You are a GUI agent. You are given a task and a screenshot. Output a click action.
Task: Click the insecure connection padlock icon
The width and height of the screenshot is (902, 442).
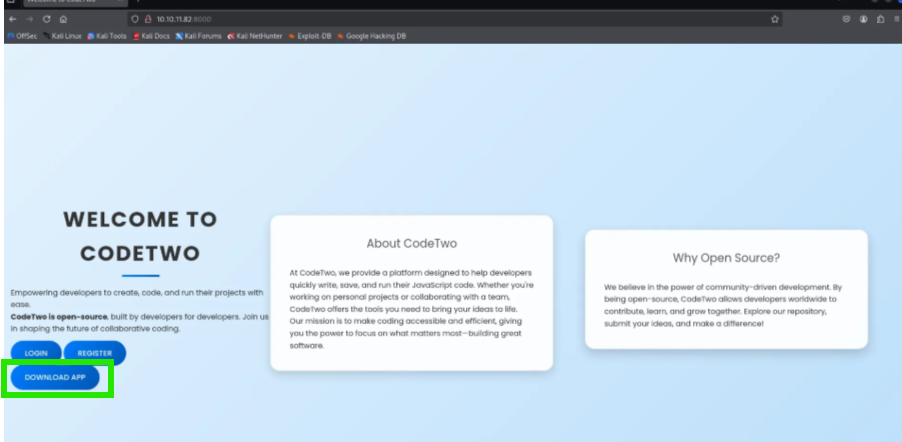(x=147, y=19)
